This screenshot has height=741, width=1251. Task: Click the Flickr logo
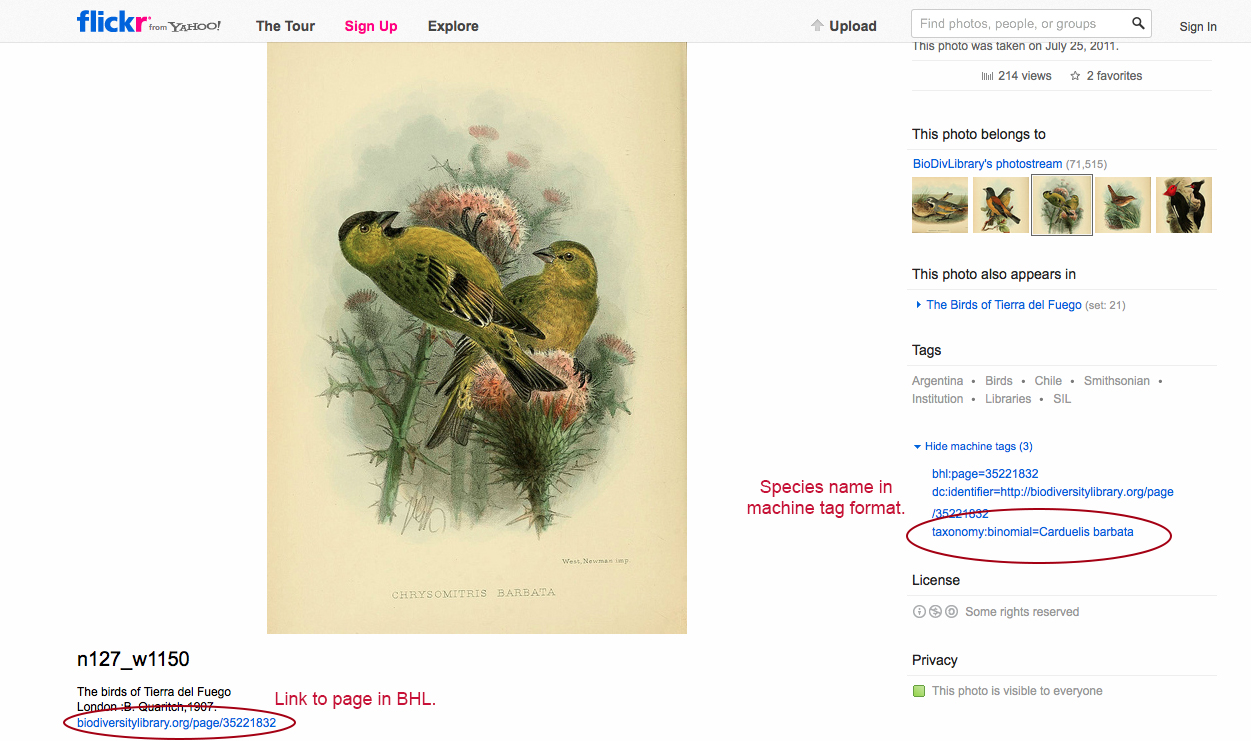pyautogui.click(x=113, y=22)
